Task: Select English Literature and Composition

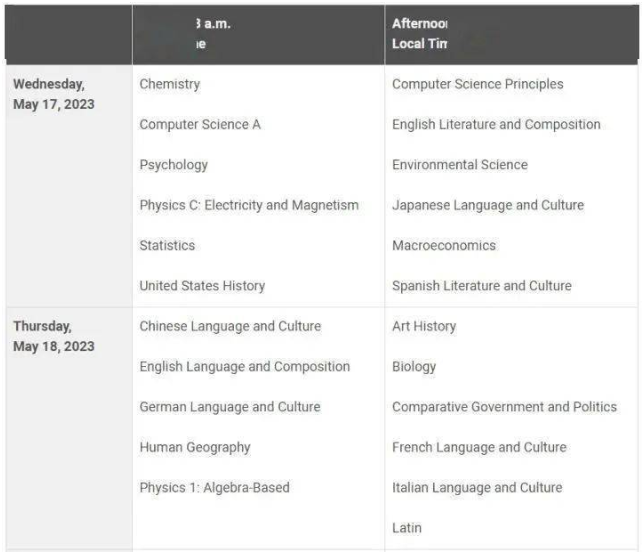Action: pos(496,124)
